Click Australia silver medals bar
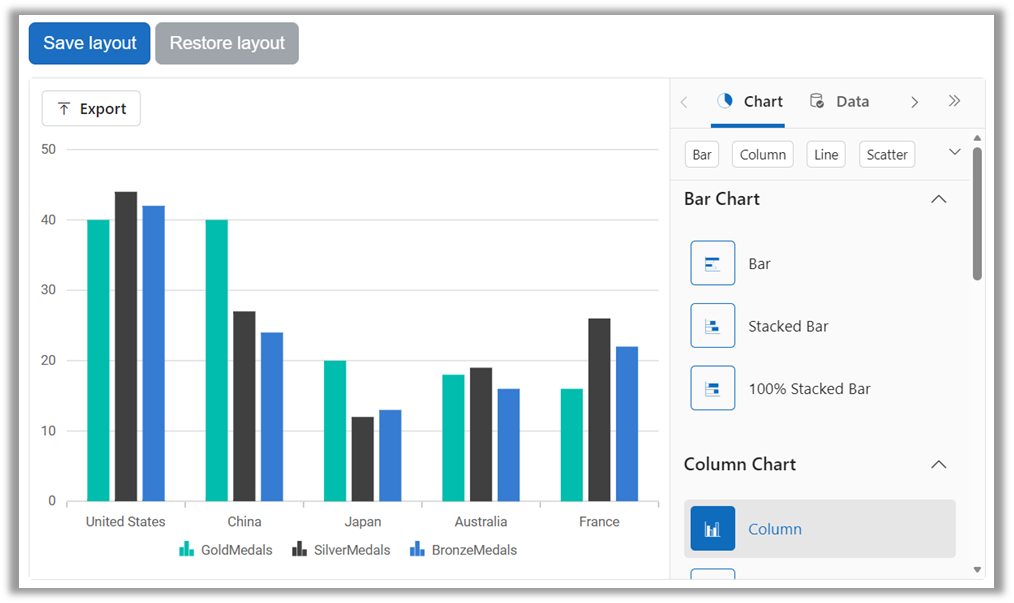Viewport: 1014px width, 603px height. pyautogui.click(x=481, y=434)
